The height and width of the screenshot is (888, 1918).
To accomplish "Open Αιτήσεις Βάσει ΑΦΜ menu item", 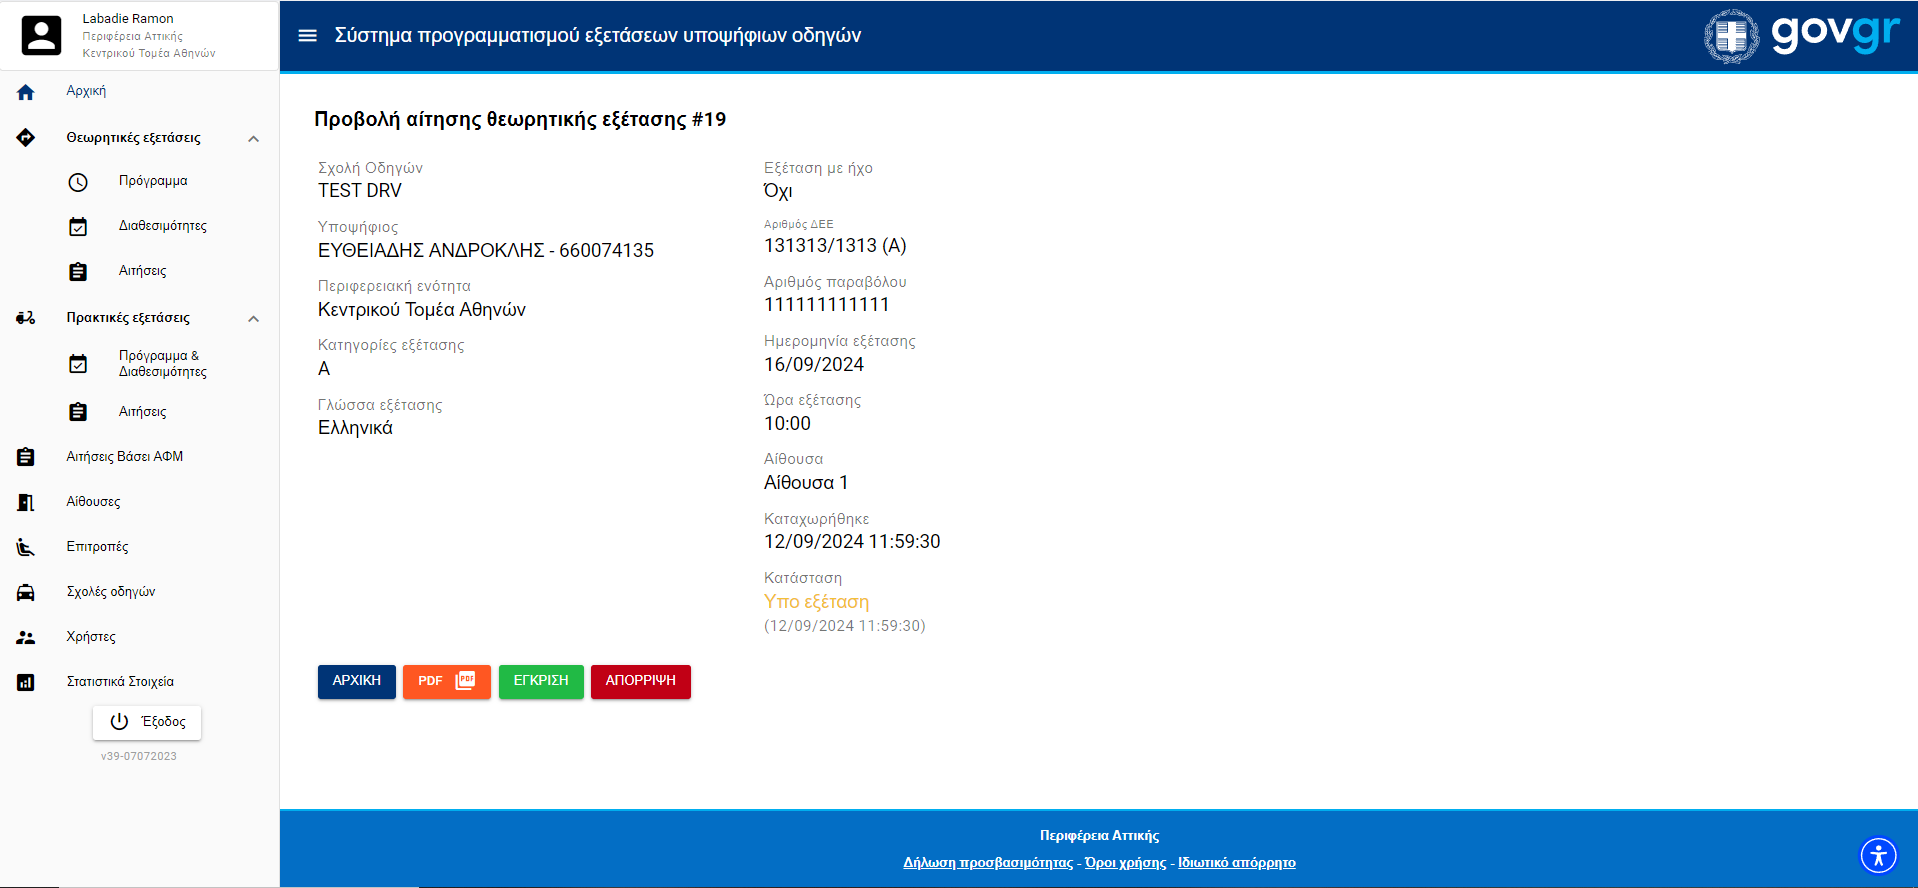I will click(124, 457).
